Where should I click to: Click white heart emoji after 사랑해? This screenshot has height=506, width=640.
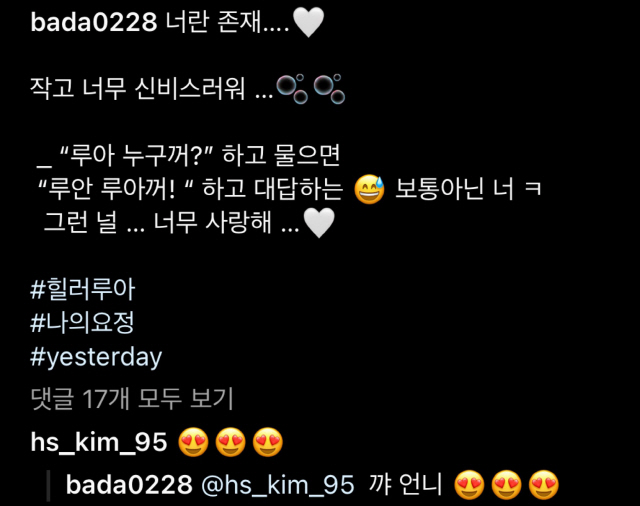pos(319,223)
